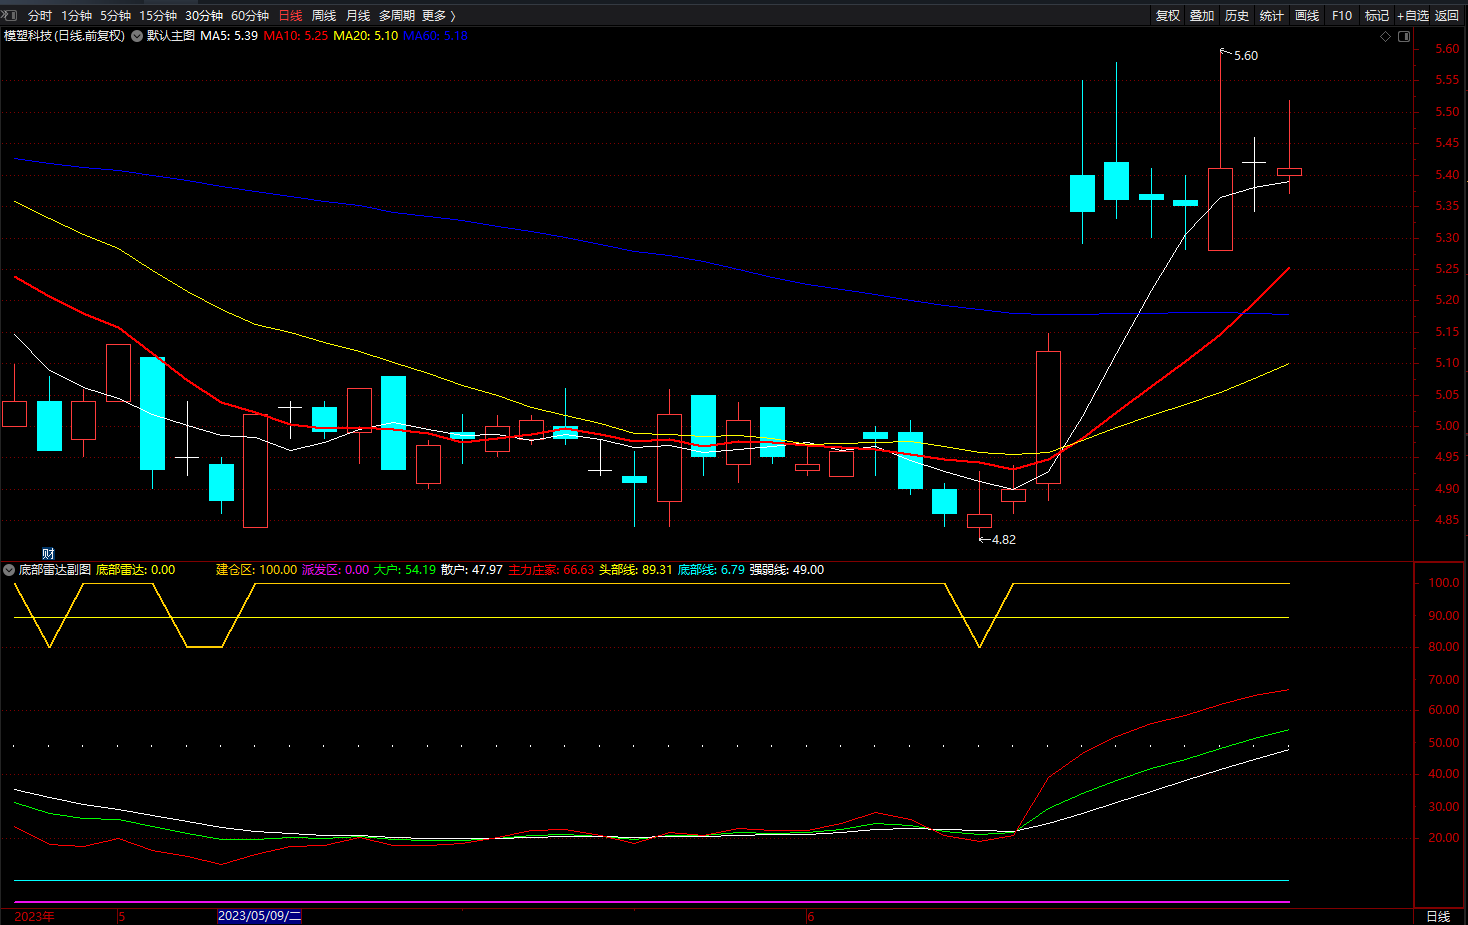Expand the 底部雷达副图 sub-chart indicator dropdown
This screenshot has height=925, width=1468.
(9, 570)
